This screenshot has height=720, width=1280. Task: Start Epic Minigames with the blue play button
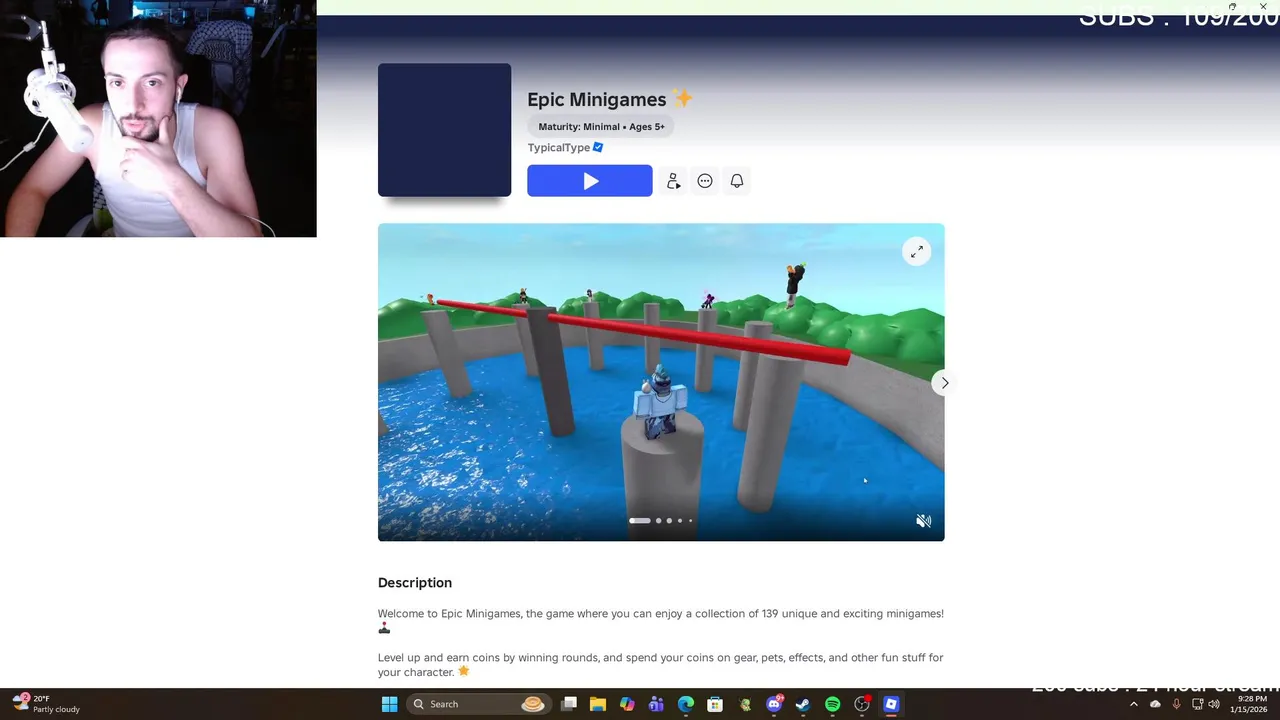589,181
